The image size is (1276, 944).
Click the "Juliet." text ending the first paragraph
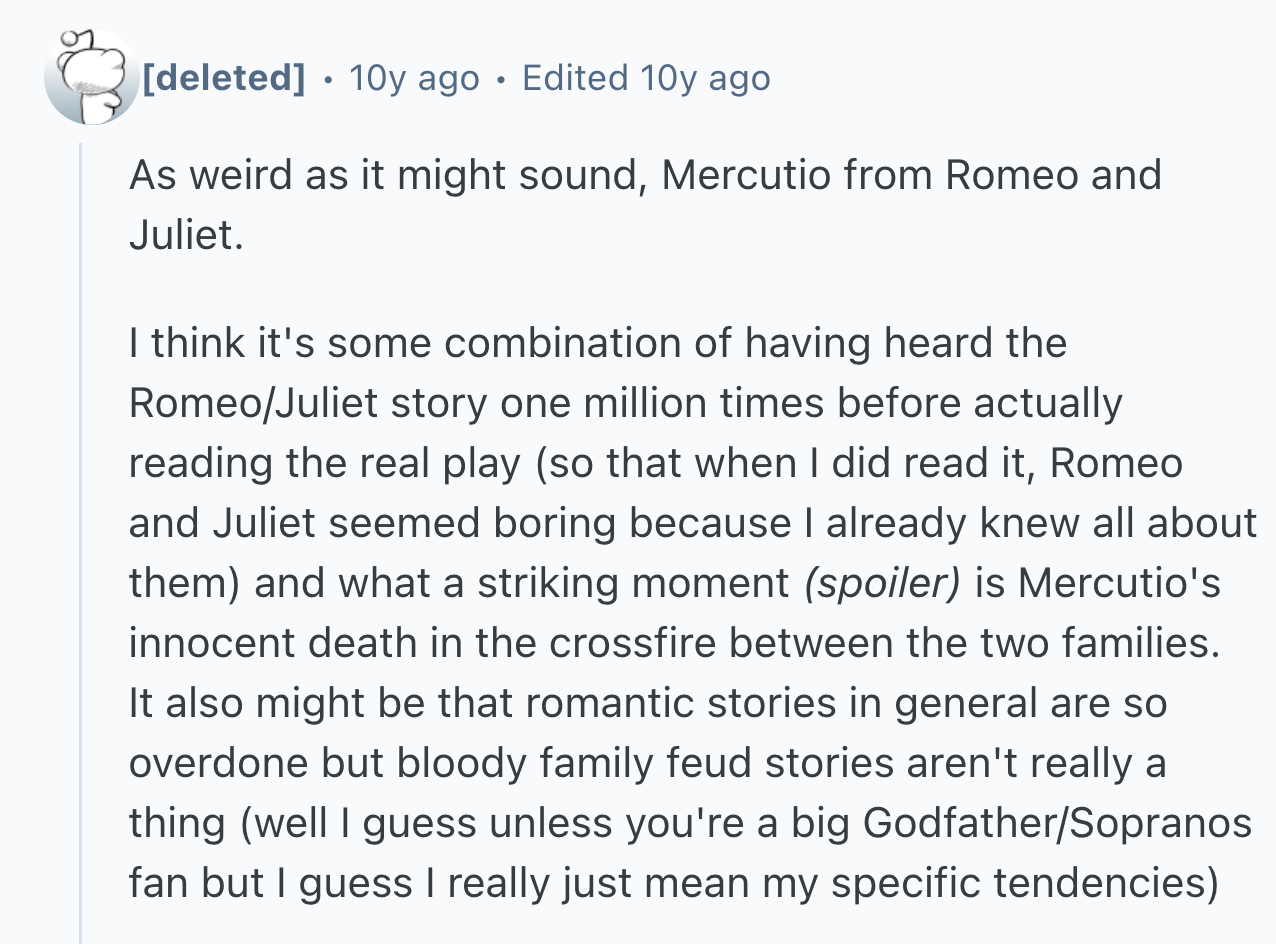(x=186, y=235)
